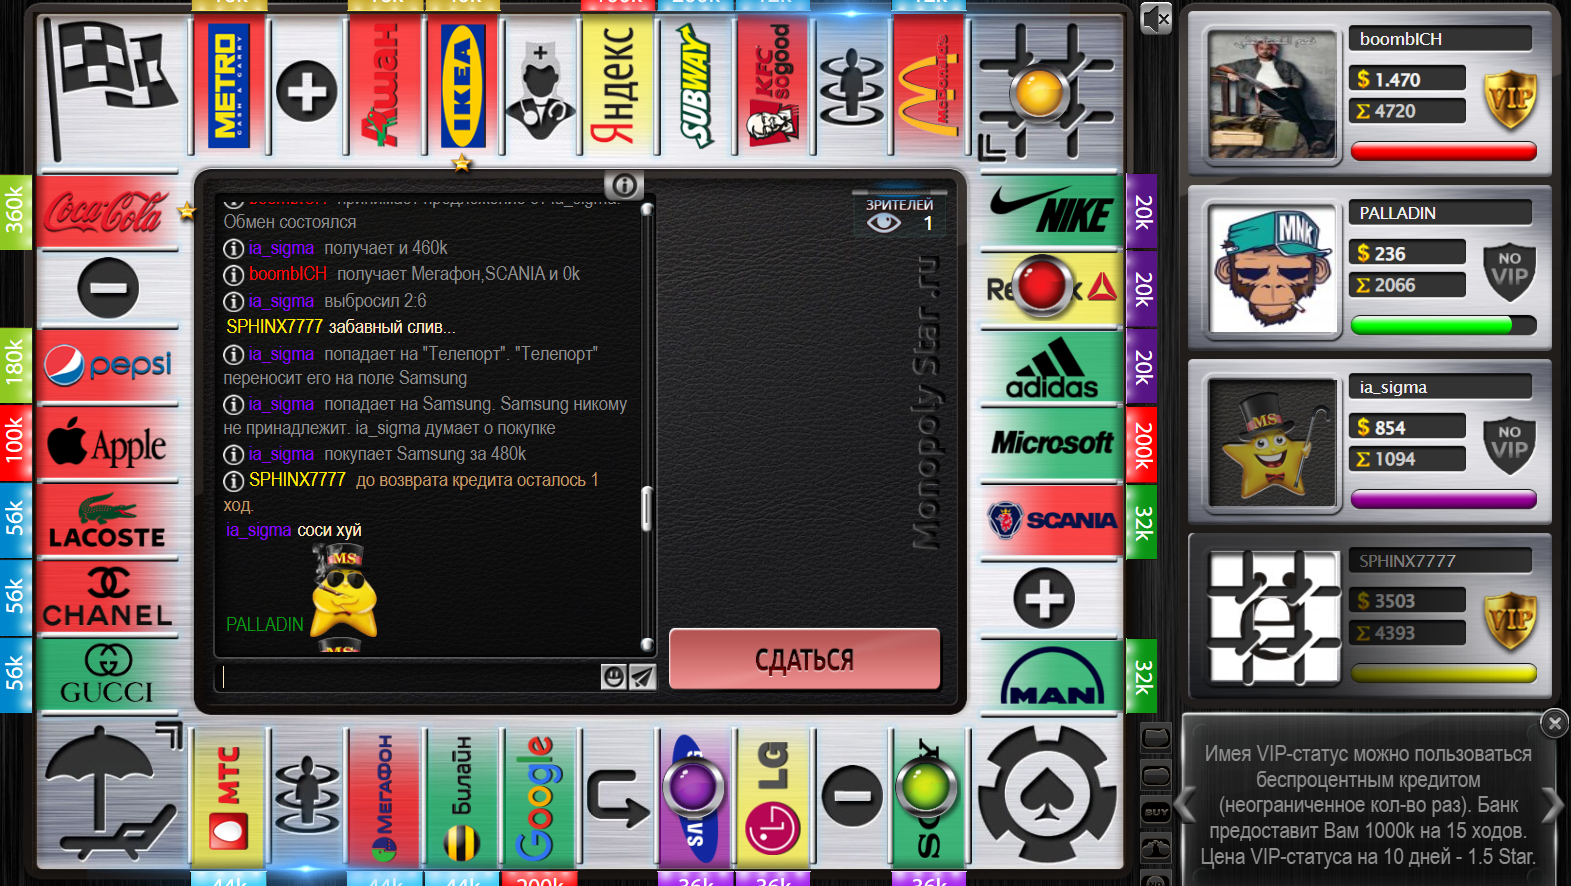This screenshot has height=886, width=1571.
Task: Click the two-fists sidebar icon
Action: [x=1156, y=849]
